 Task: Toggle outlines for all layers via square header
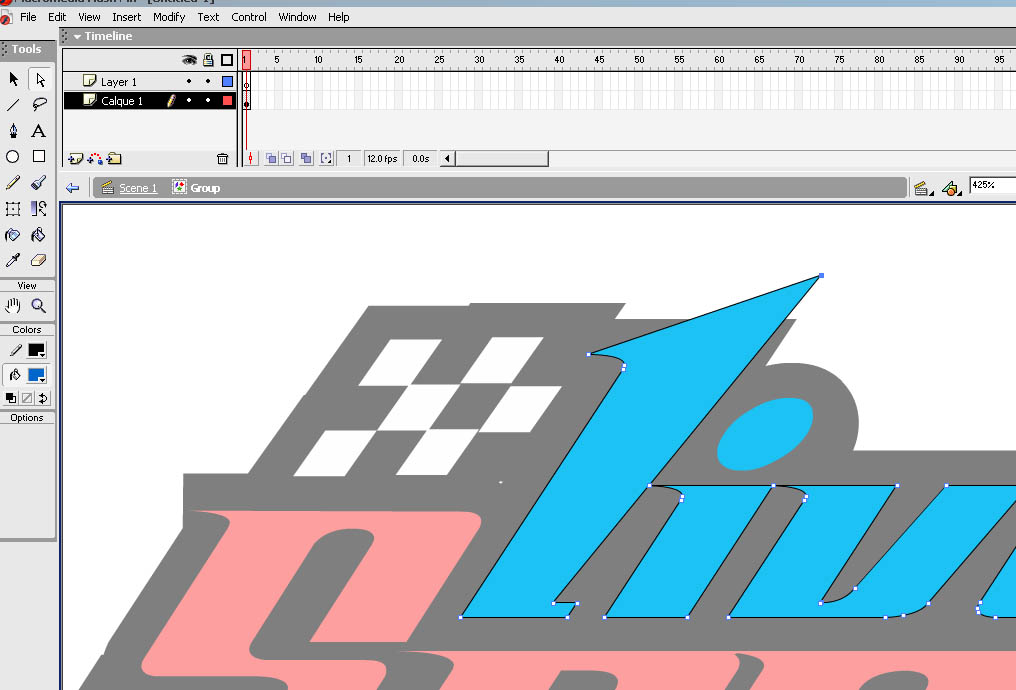point(227,60)
